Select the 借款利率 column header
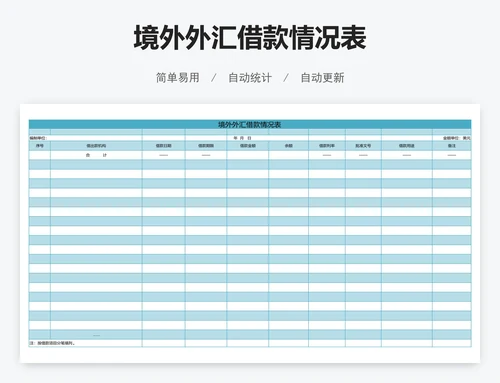The width and height of the screenshot is (500, 383). pos(327,146)
